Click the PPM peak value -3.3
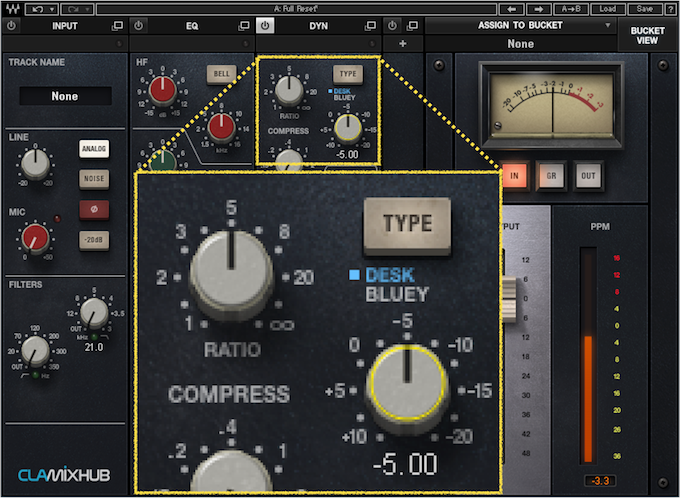 (x=601, y=481)
